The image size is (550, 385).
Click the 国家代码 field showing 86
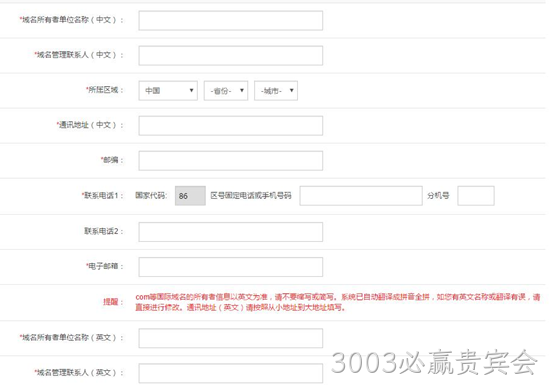click(x=190, y=196)
